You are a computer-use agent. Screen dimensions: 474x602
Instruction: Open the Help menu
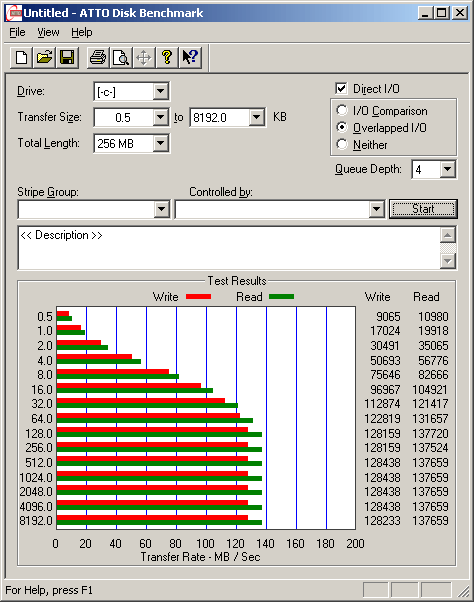(x=82, y=33)
